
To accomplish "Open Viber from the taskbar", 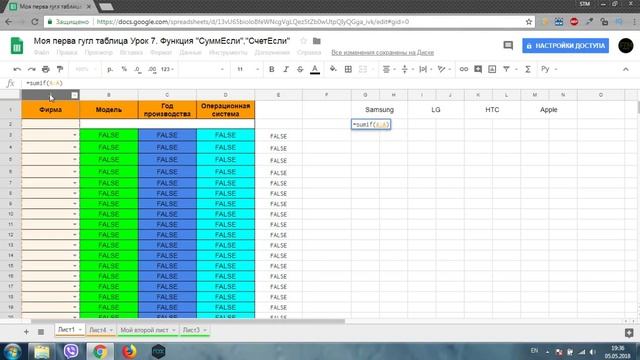I will click(71, 351).
